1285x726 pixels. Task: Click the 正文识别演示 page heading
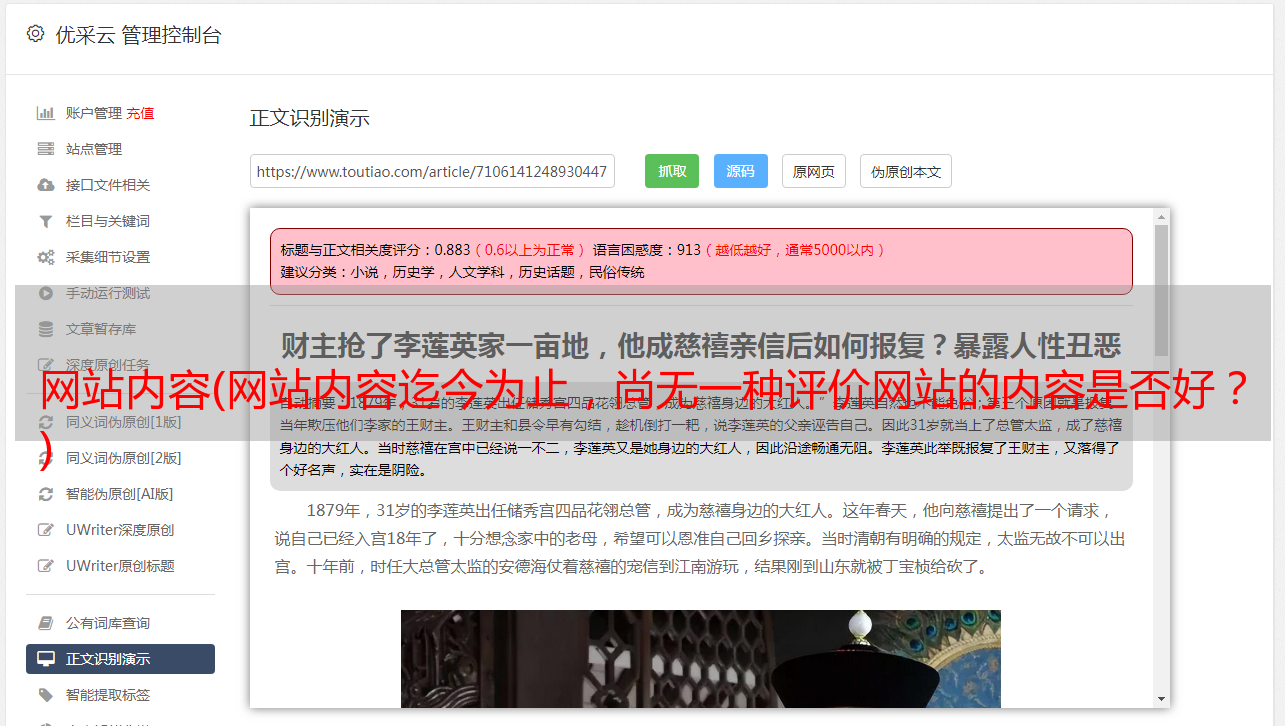(x=310, y=118)
